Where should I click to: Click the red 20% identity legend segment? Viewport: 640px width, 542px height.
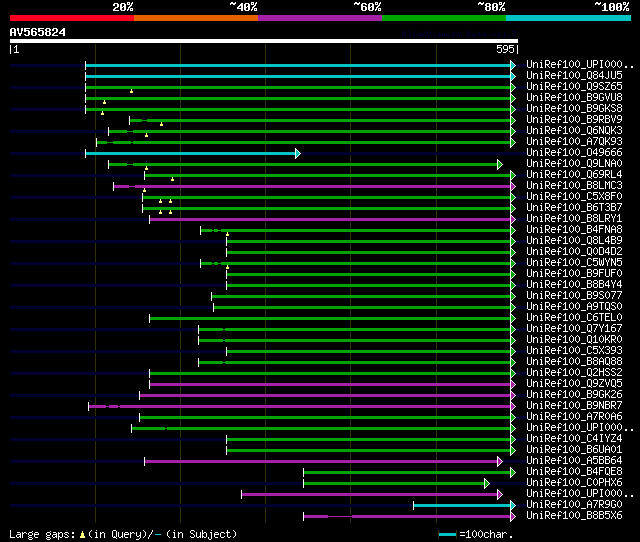(x=72, y=18)
